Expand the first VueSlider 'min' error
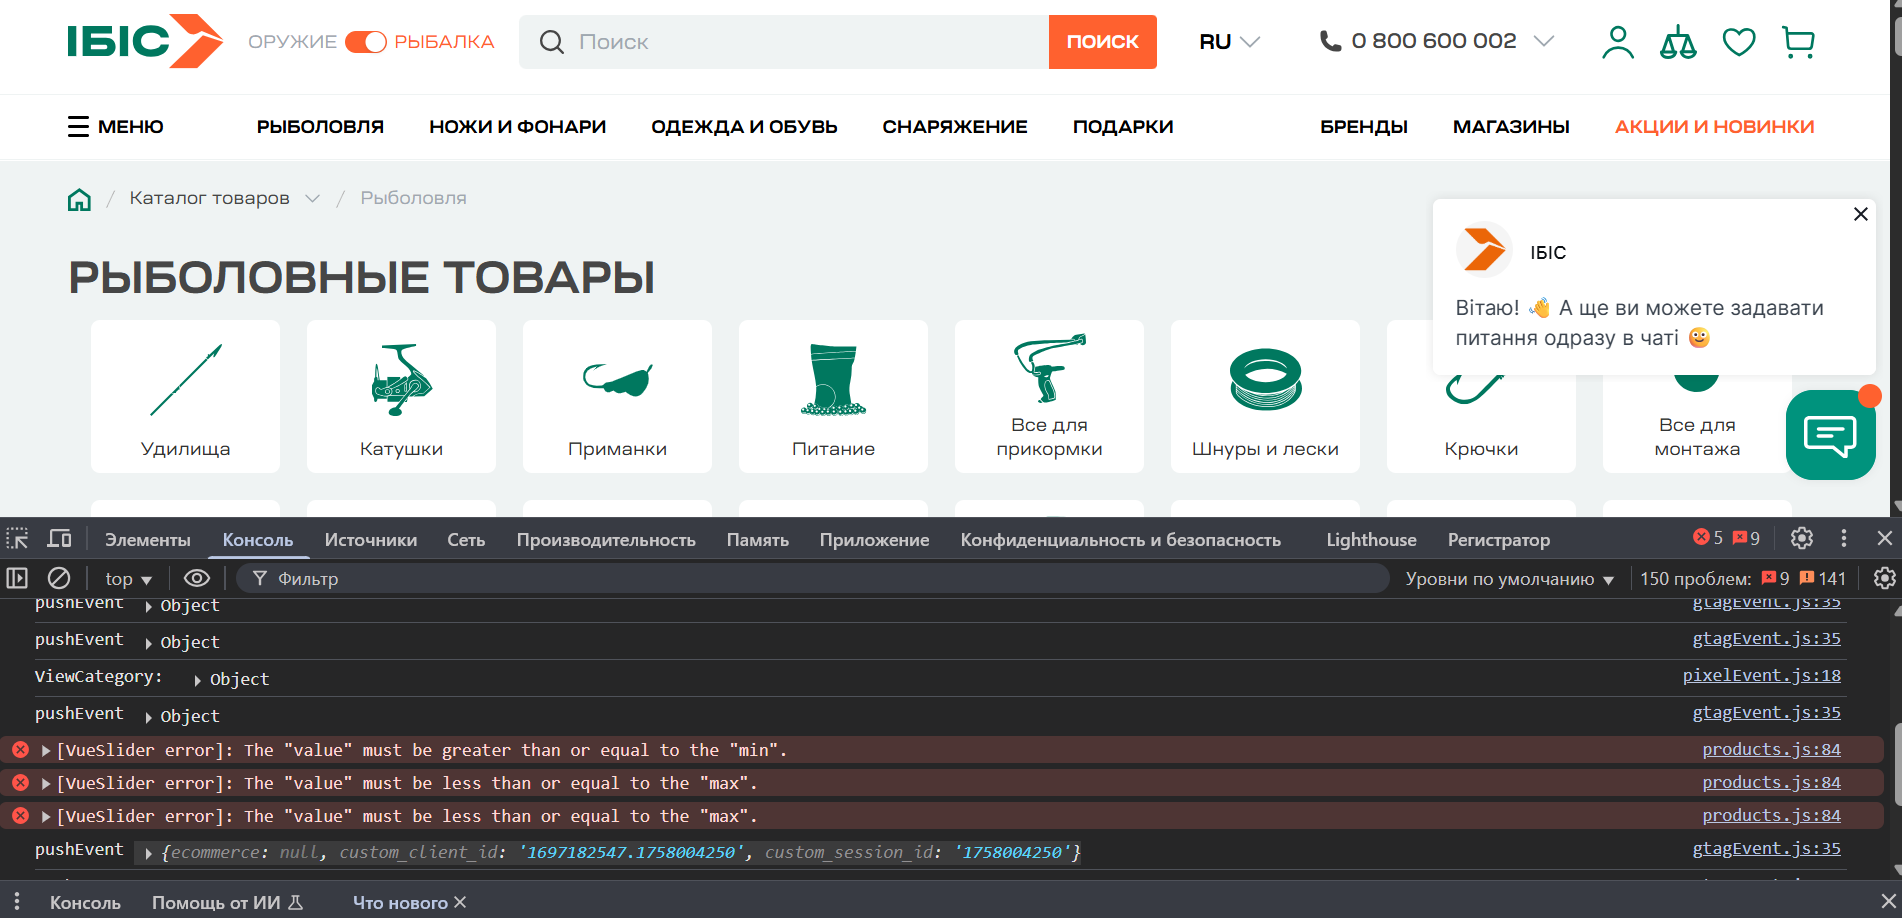This screenshot has height=918, width=1902. click(x=46, y=750)
